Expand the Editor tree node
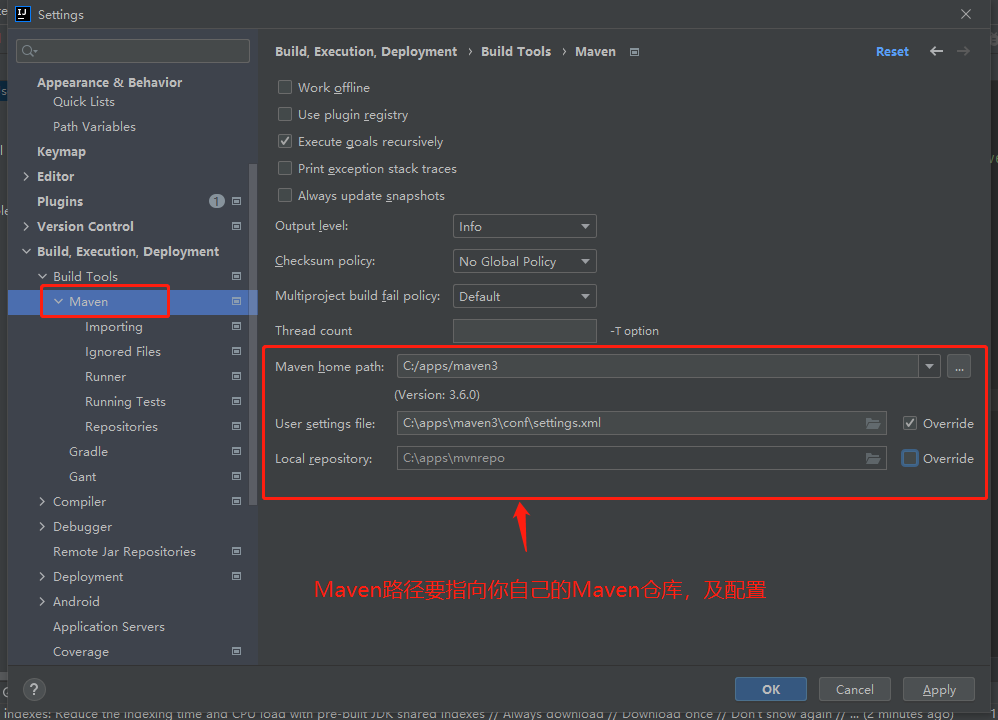998x720 pixels. click(26, 176)
